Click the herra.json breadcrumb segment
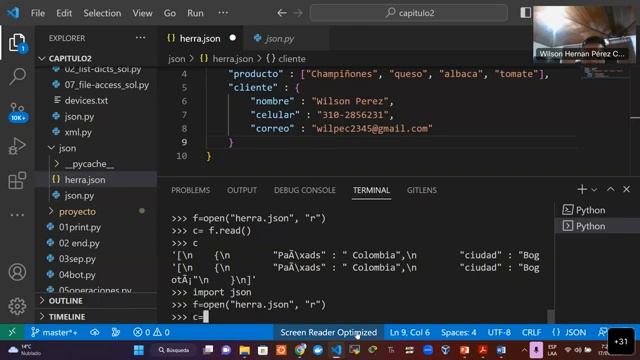The height and width of the screenshot is (360, 640). point(233,59)
